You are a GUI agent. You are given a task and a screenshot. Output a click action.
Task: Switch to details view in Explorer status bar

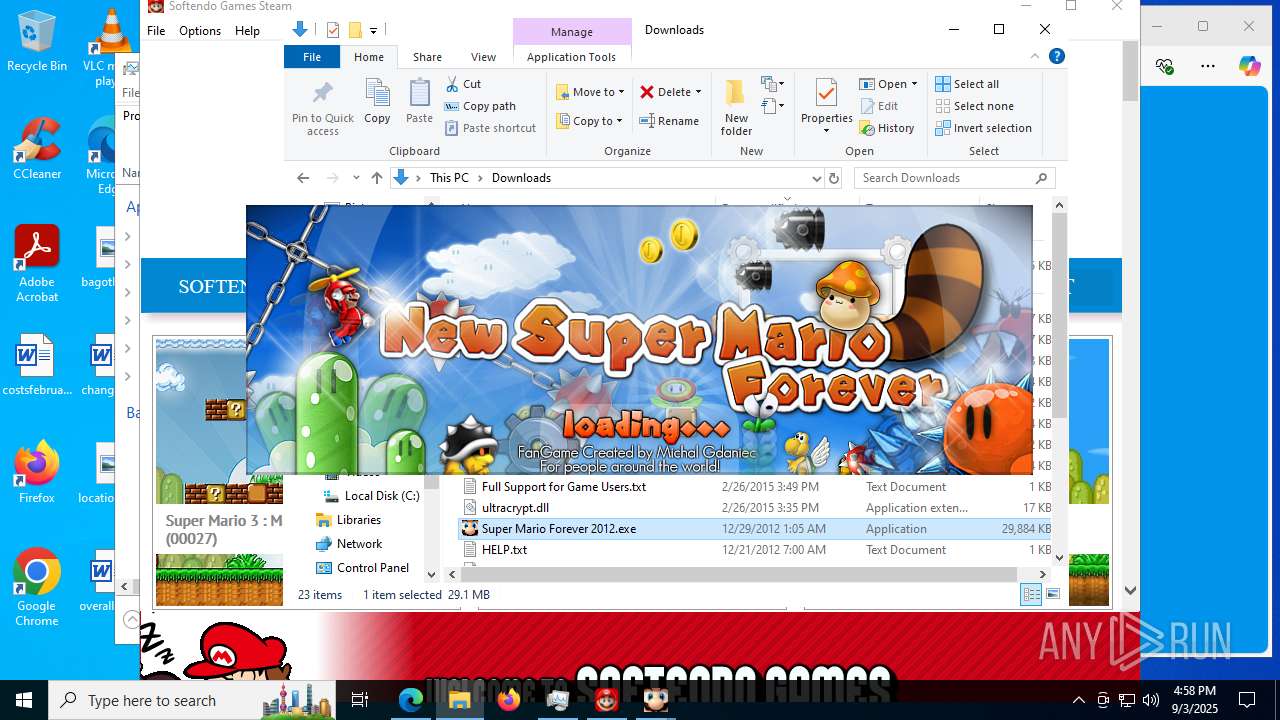(x=1031, y=595)
